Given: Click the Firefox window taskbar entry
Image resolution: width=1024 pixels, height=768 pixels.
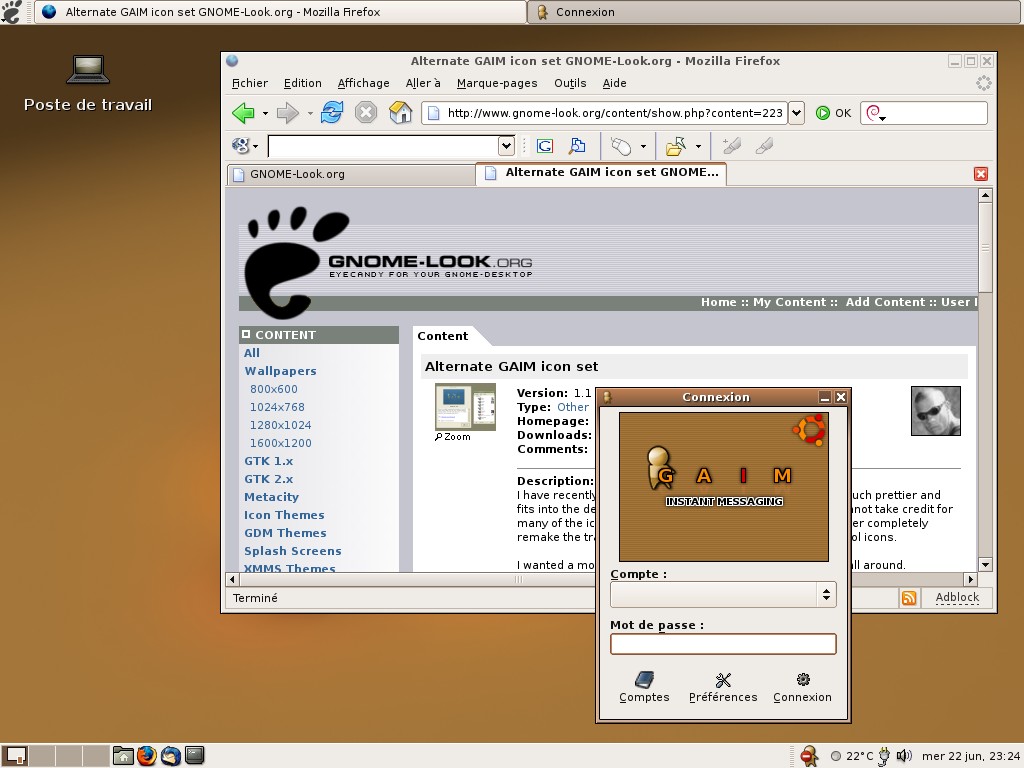Looking at the screenshot, I should click(280, 12).
